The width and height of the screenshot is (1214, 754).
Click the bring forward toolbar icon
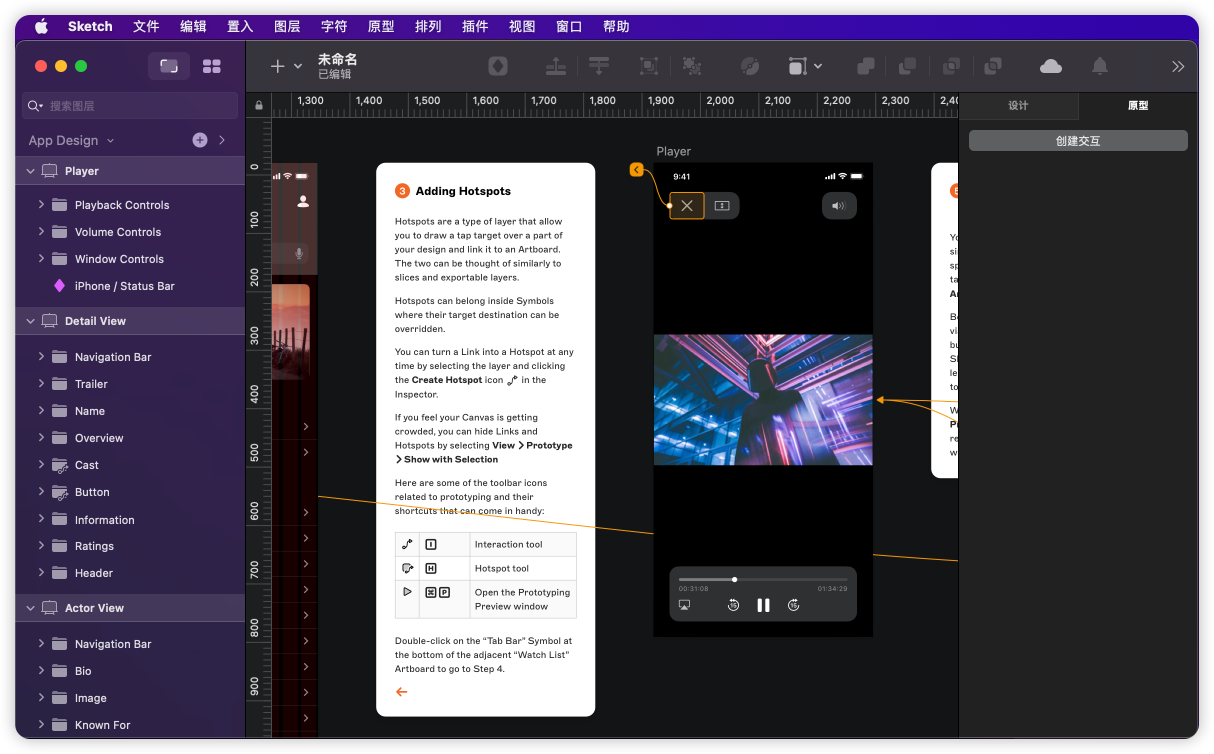tap(555, 66)
